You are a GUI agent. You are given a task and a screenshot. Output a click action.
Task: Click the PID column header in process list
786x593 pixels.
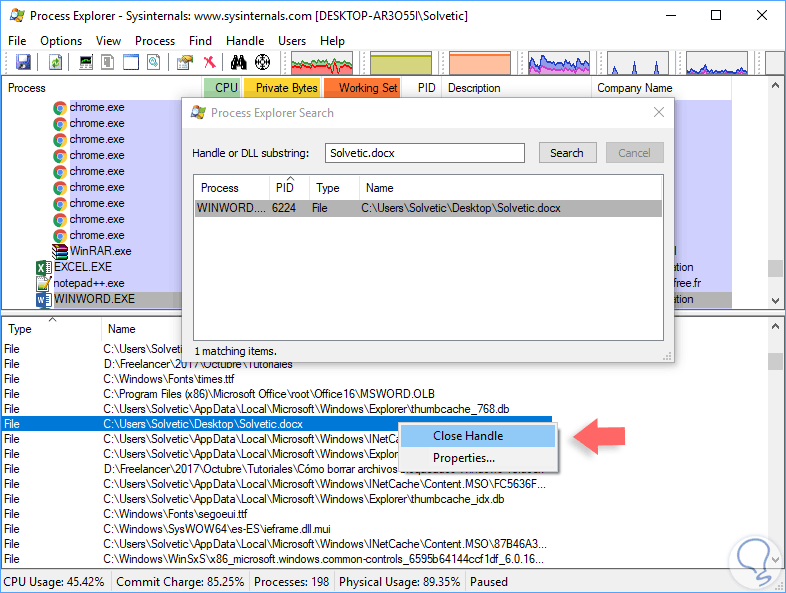[x=422, y=88]
